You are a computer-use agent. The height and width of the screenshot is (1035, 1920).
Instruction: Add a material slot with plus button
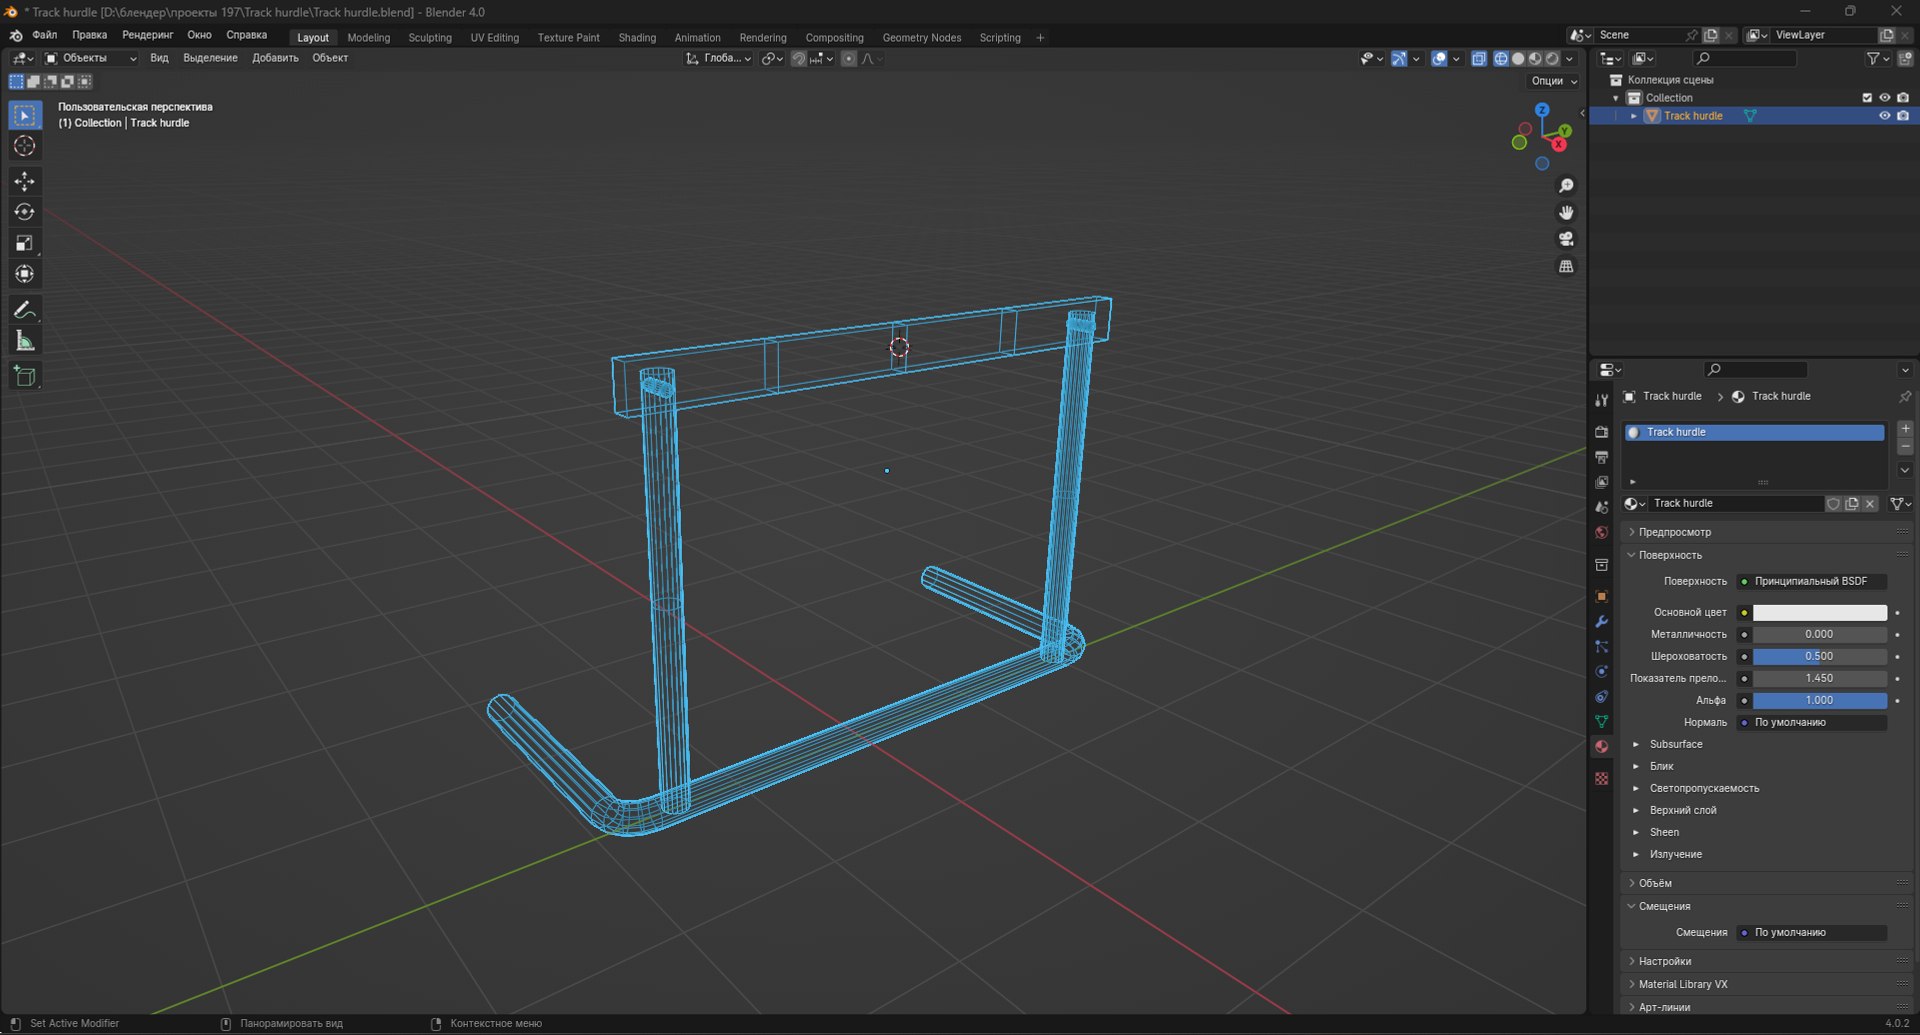click(1905, 429)
